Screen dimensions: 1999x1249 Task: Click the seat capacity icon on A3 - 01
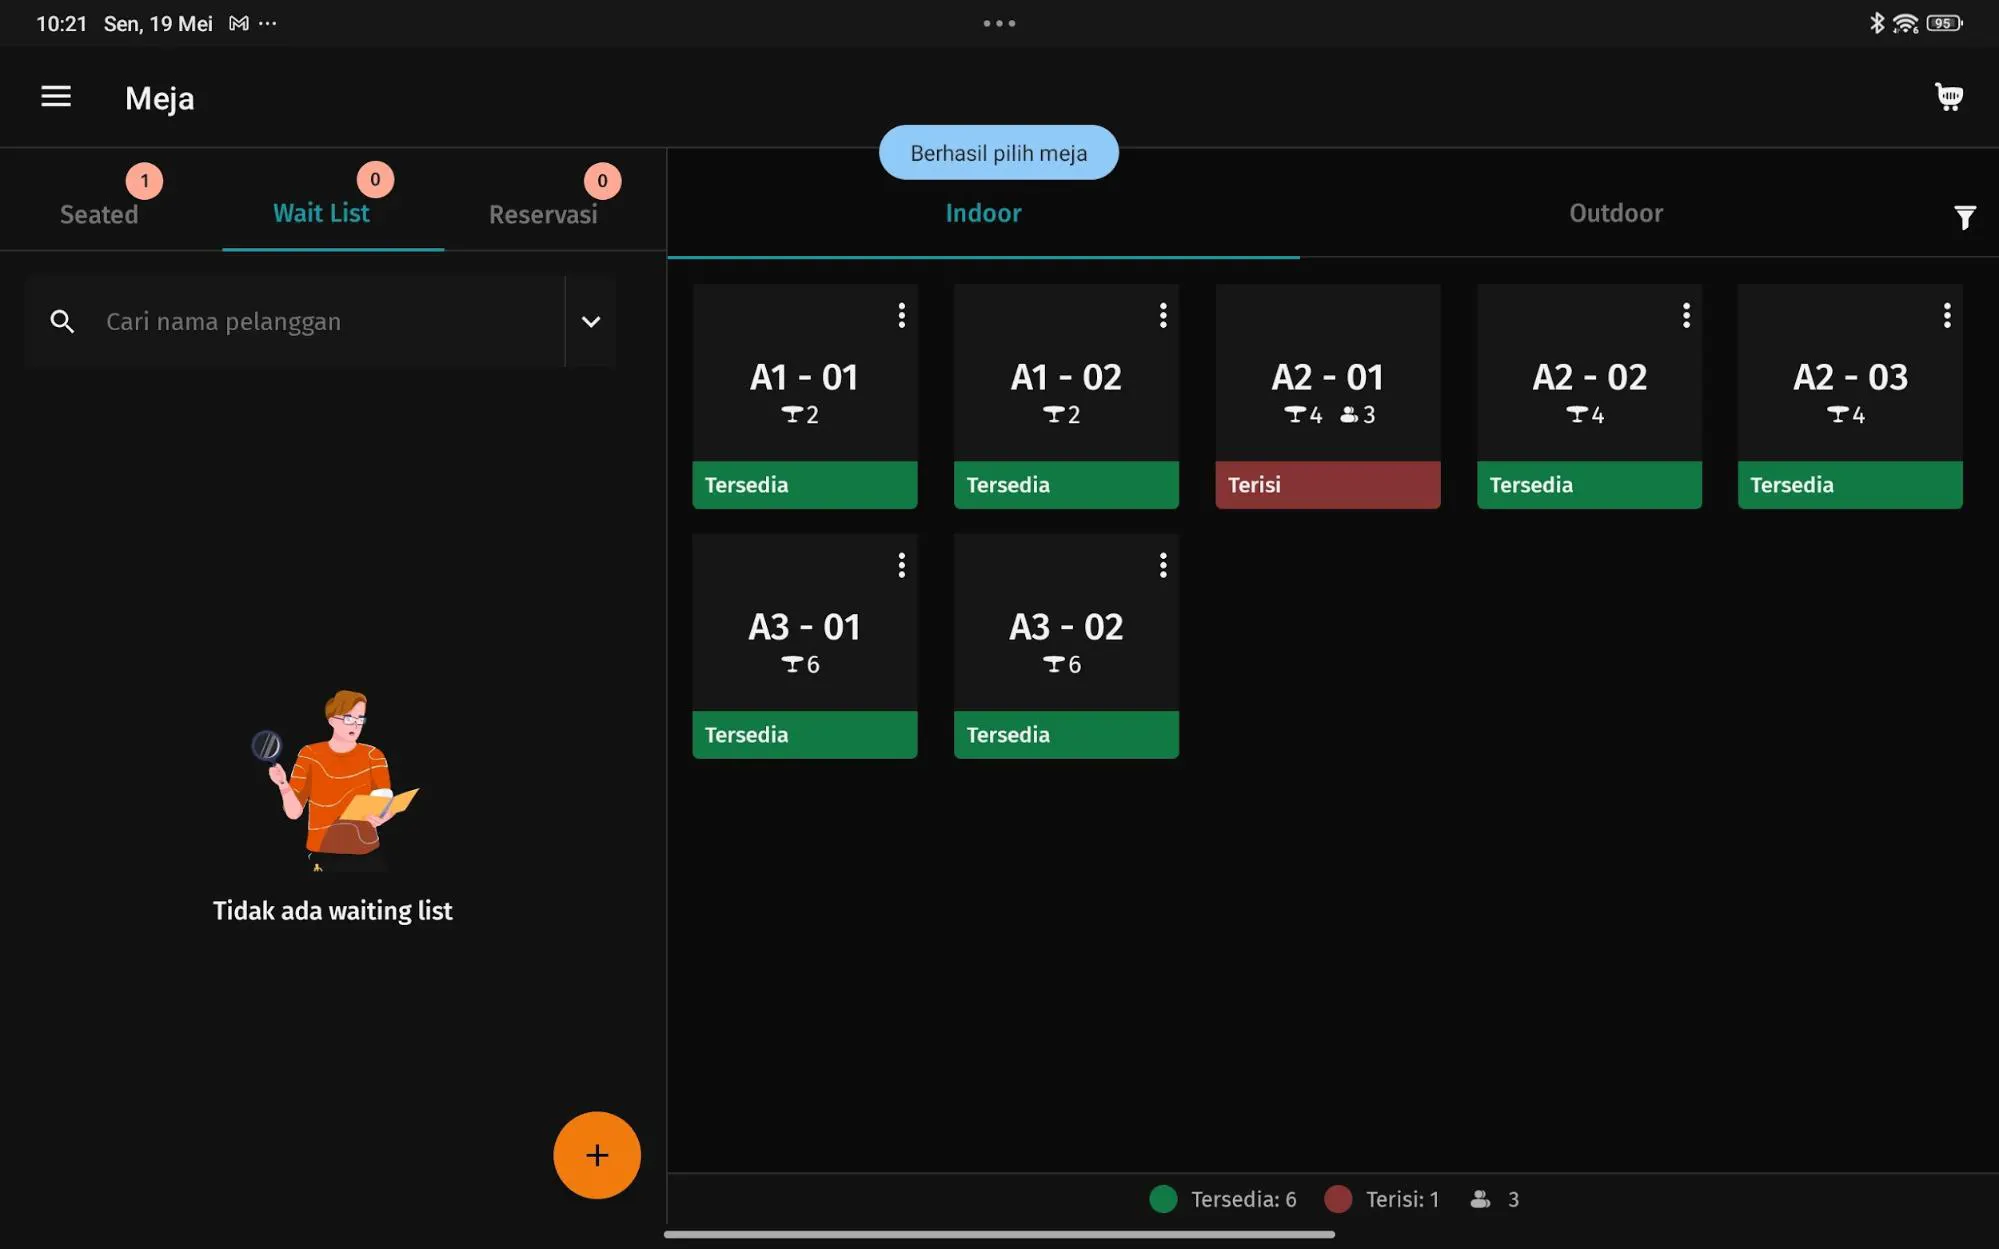click(792, 664)
